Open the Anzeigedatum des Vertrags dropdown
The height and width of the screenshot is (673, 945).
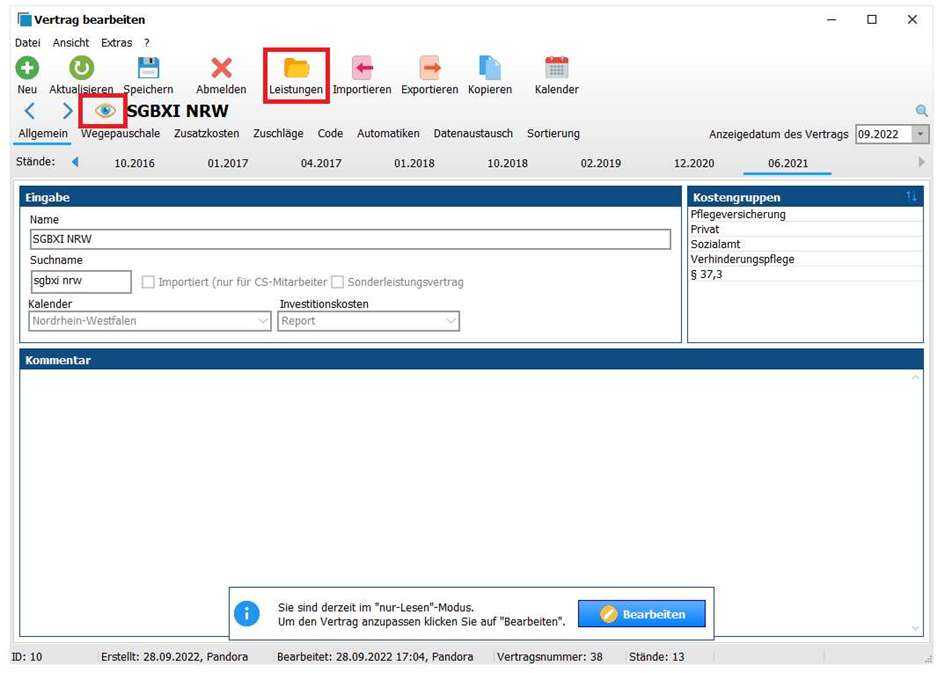pos(920,134)
